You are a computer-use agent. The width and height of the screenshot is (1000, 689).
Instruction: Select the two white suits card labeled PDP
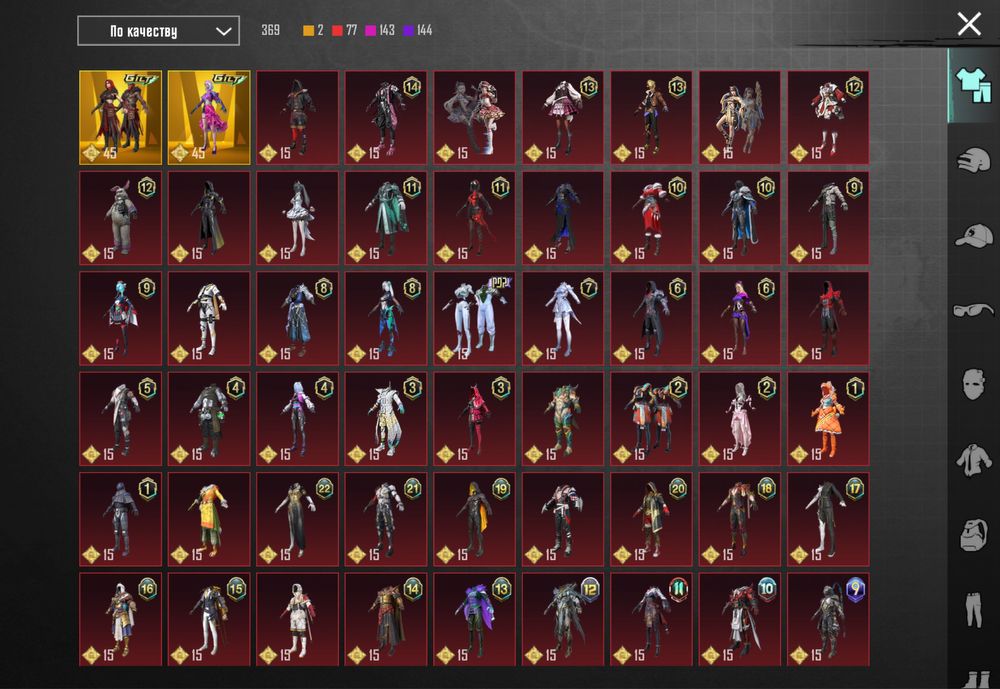point(474,318)
